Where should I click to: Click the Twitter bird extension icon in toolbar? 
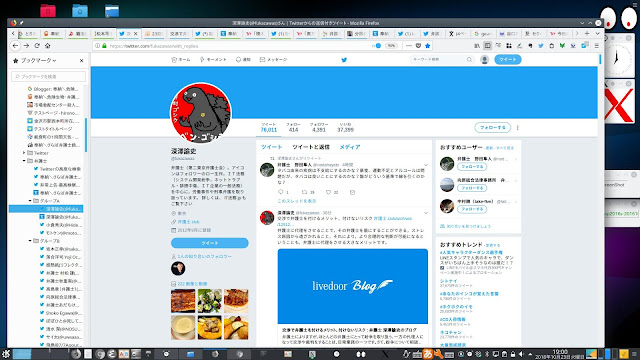[x=540, y=46]
